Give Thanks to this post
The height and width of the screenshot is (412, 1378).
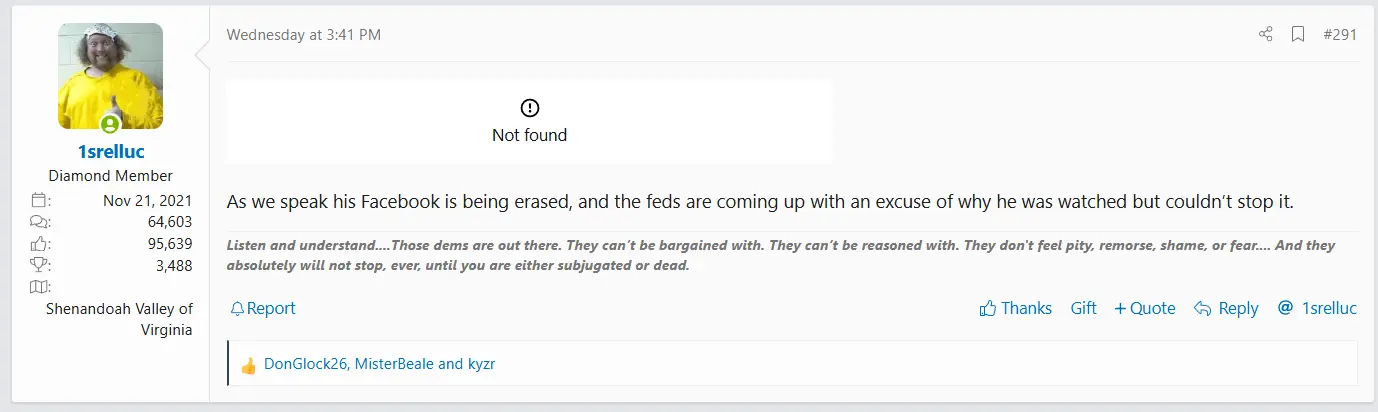click(1015, 308)
